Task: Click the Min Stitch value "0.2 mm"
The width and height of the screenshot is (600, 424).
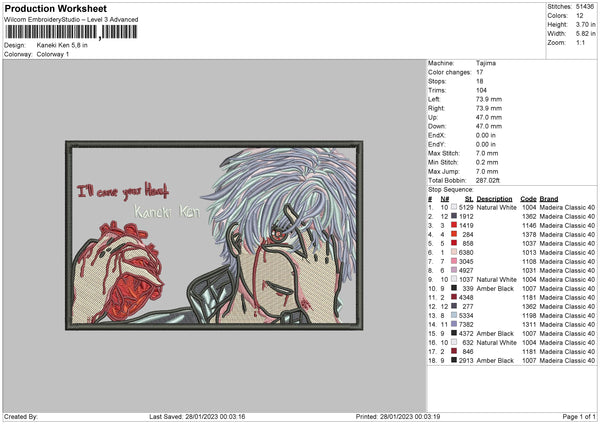Action: 487,162
